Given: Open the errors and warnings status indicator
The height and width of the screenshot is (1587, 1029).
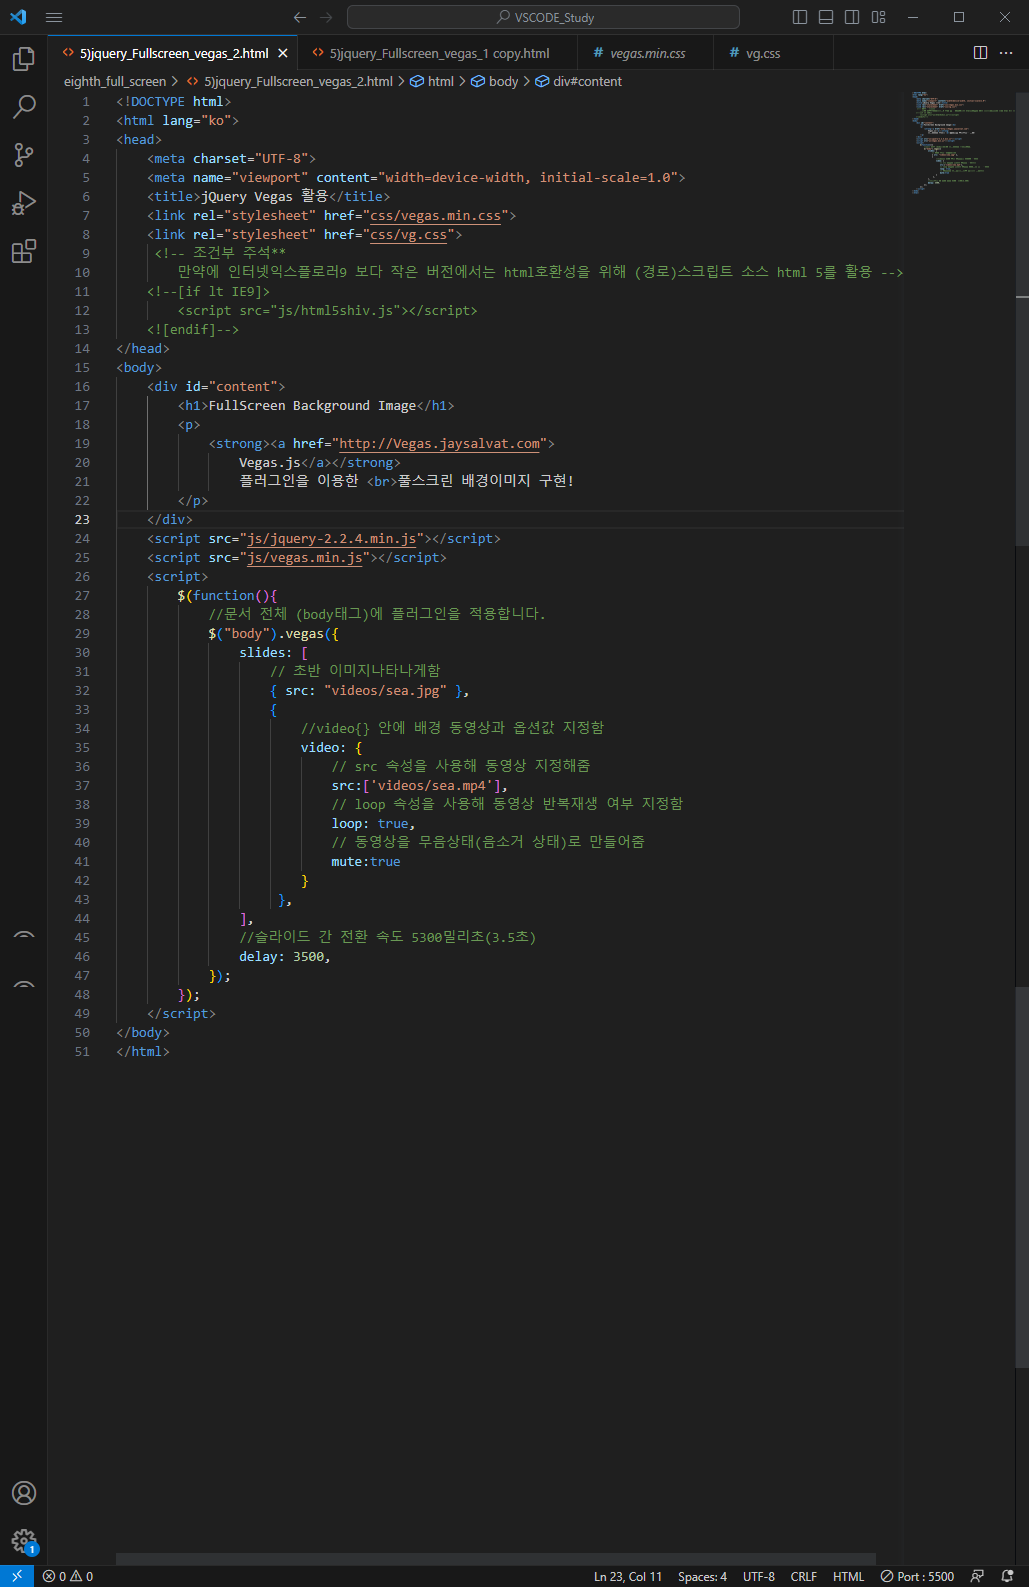Looking at the screenshot, I should point(68,1576).
